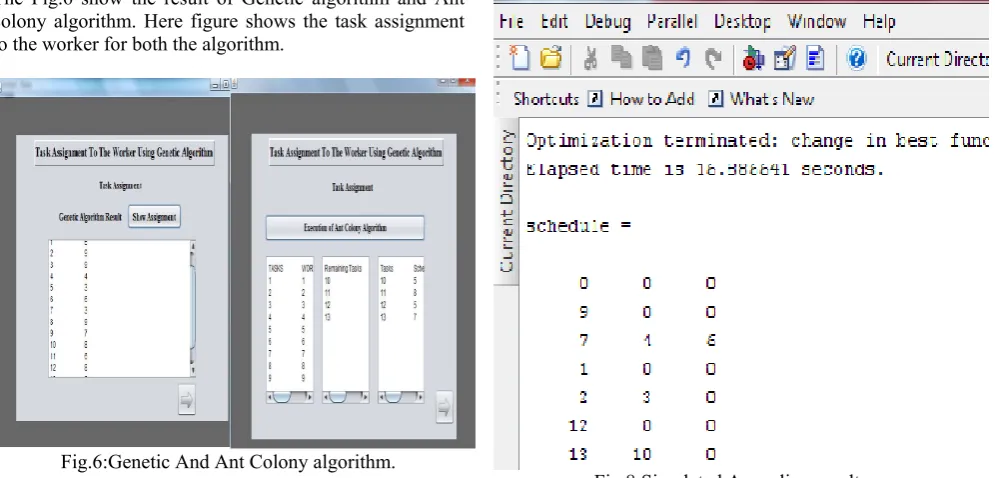Open the Window menu
The image size is (995, 478).
tap(816, 22)
